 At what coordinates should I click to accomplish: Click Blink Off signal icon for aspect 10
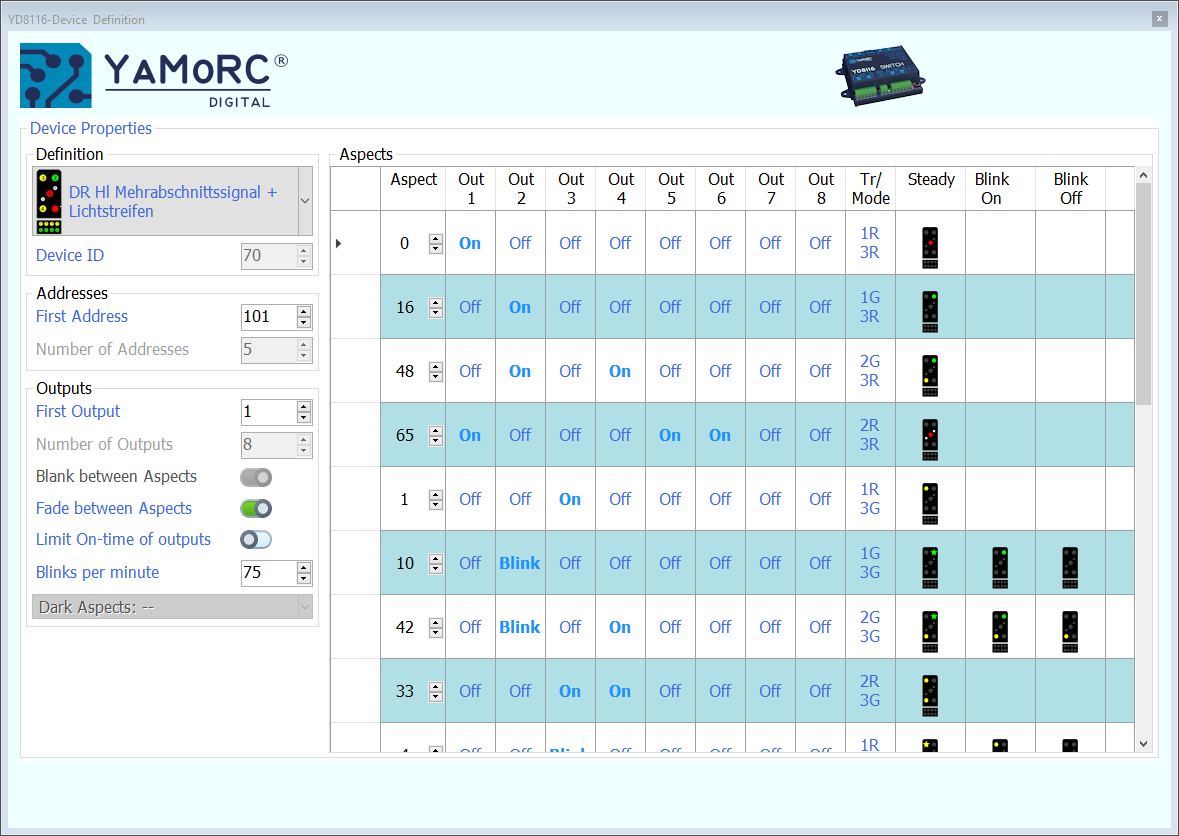1070,567
